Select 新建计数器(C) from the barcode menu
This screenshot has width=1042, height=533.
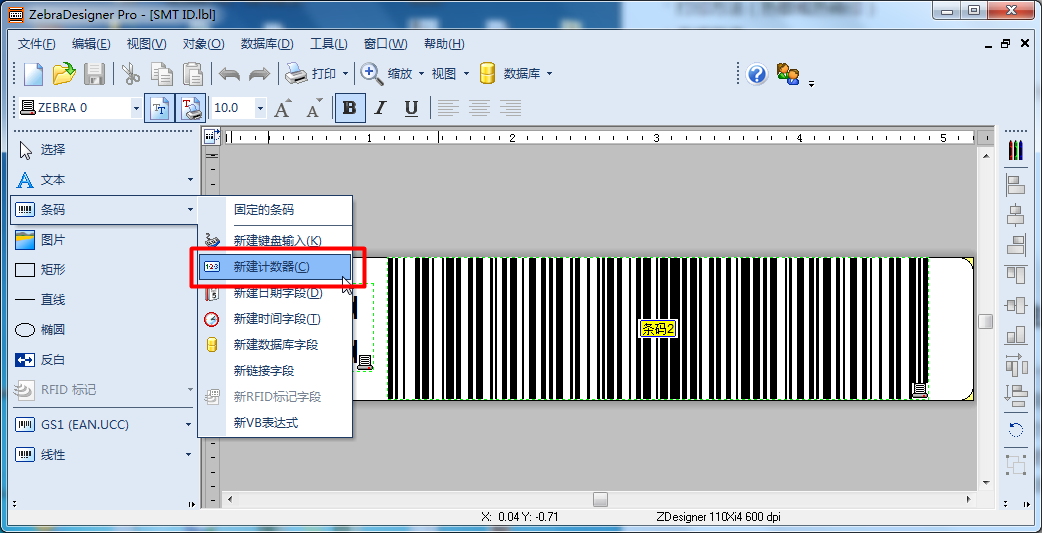(272, 267)
